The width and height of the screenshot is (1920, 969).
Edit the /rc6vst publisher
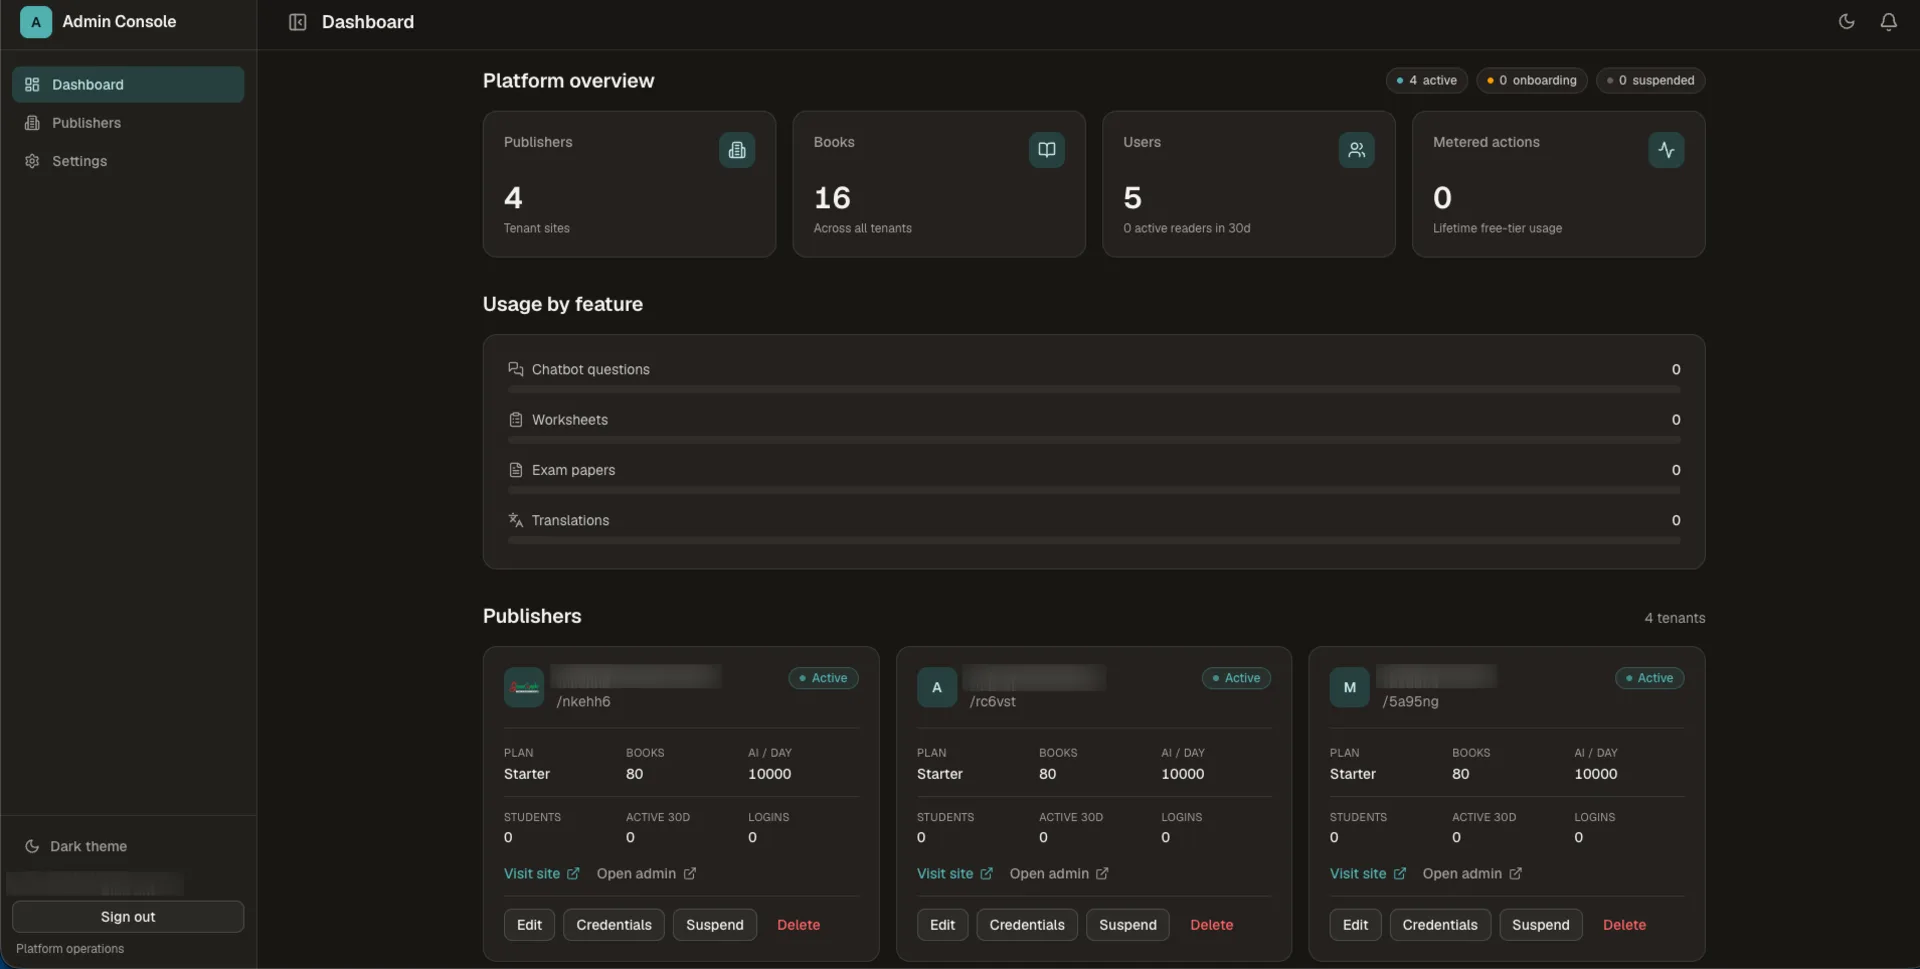942,925
